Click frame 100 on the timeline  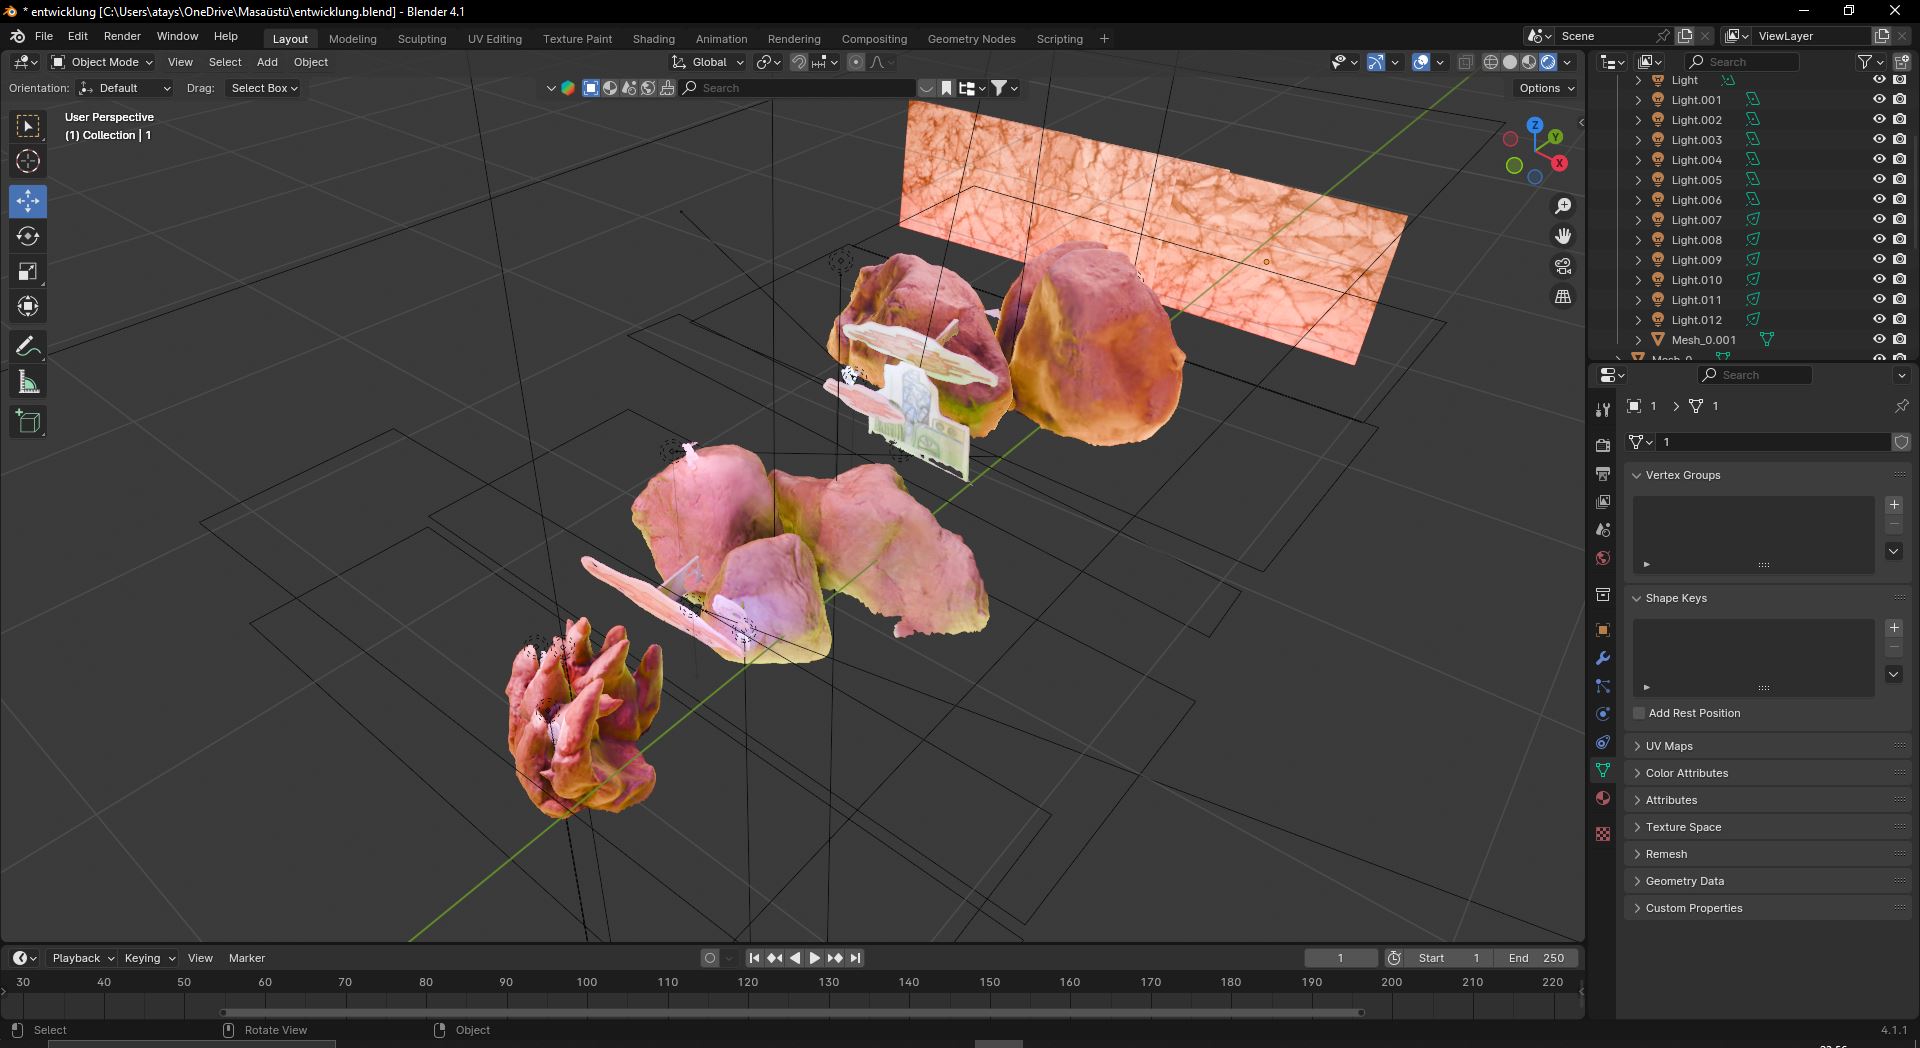point(587,983)
